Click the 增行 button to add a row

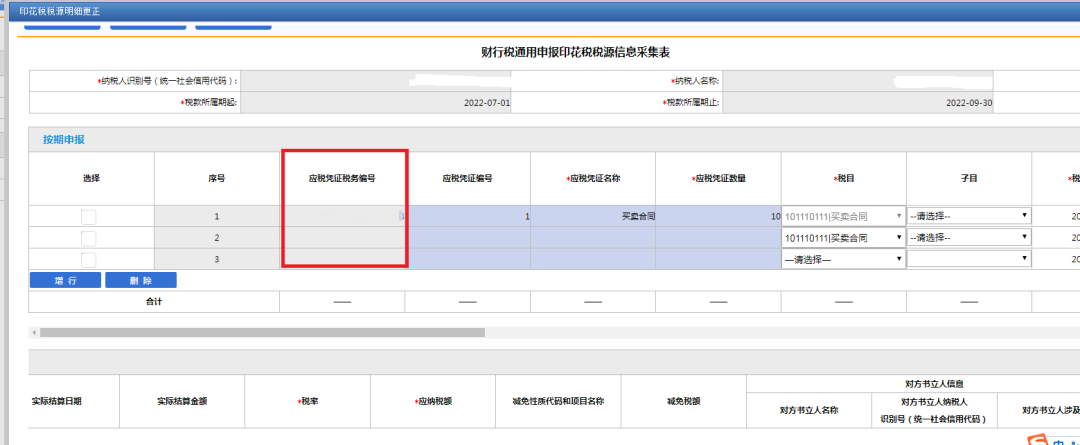65,280
